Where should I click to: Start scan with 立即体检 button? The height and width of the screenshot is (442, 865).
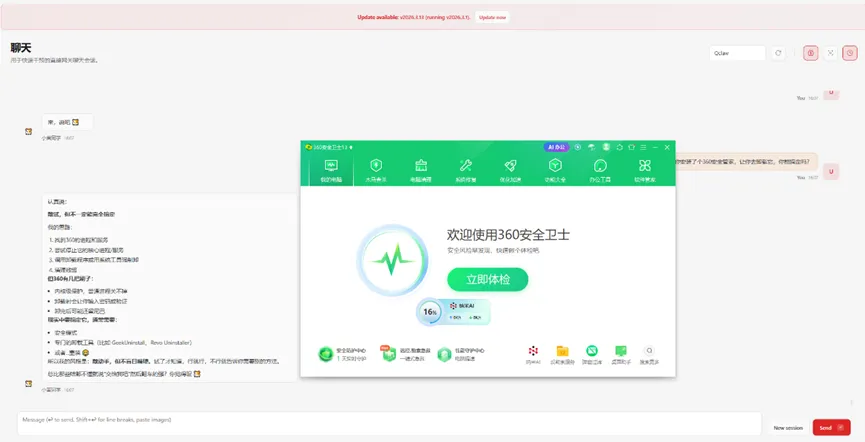pos(488,280)
